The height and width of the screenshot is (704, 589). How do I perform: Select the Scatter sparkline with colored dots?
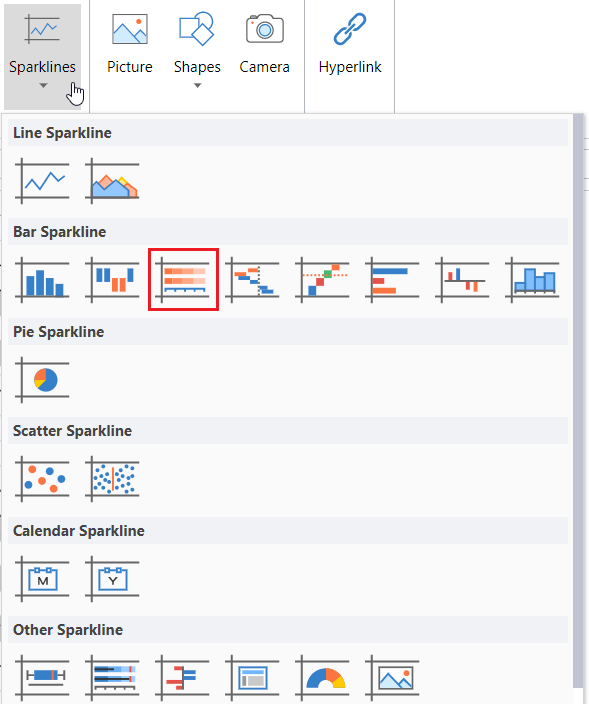(x=42, y=479)
